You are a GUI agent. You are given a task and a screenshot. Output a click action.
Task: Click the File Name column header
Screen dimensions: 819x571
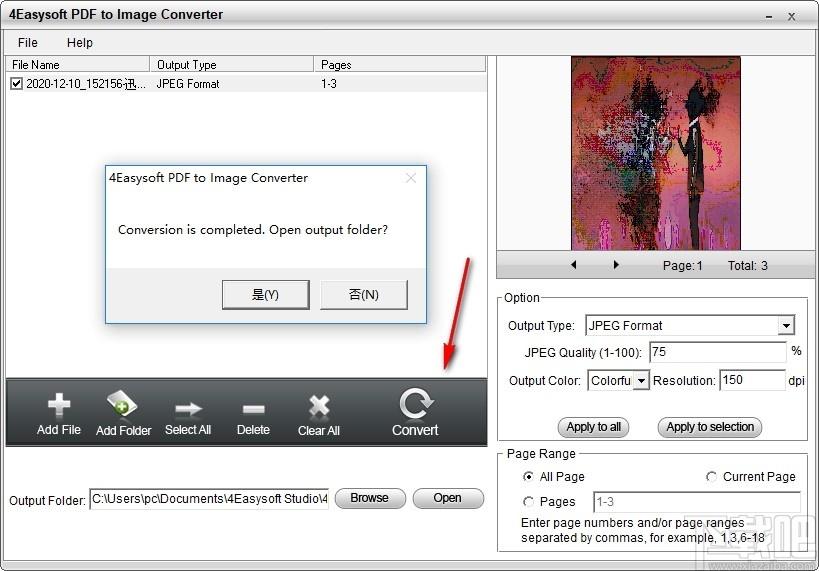77,65
